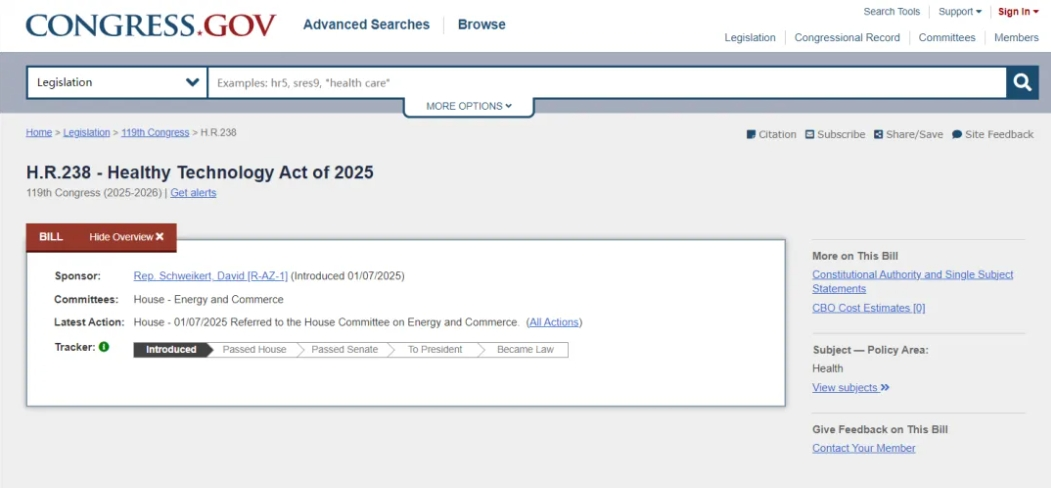This screenshot has height=489, width=1051.
Task: Hide the bill overview panel
Action: click(x=126, y=237)
